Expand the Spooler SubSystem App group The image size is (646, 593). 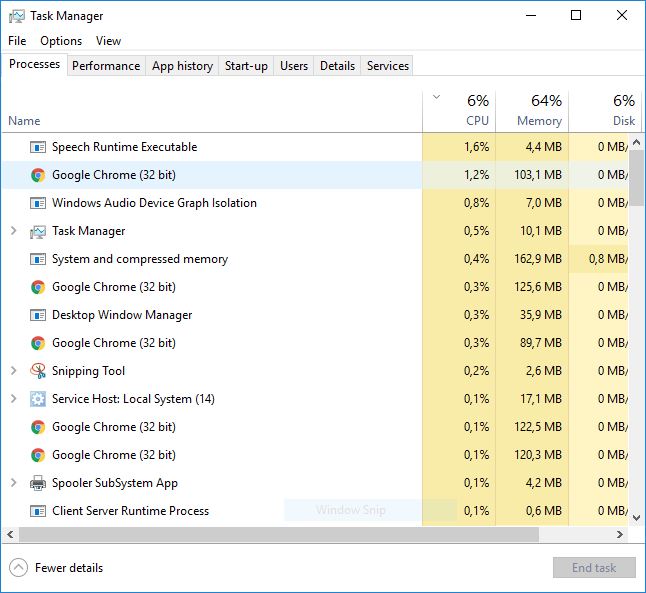click(14, 483)
